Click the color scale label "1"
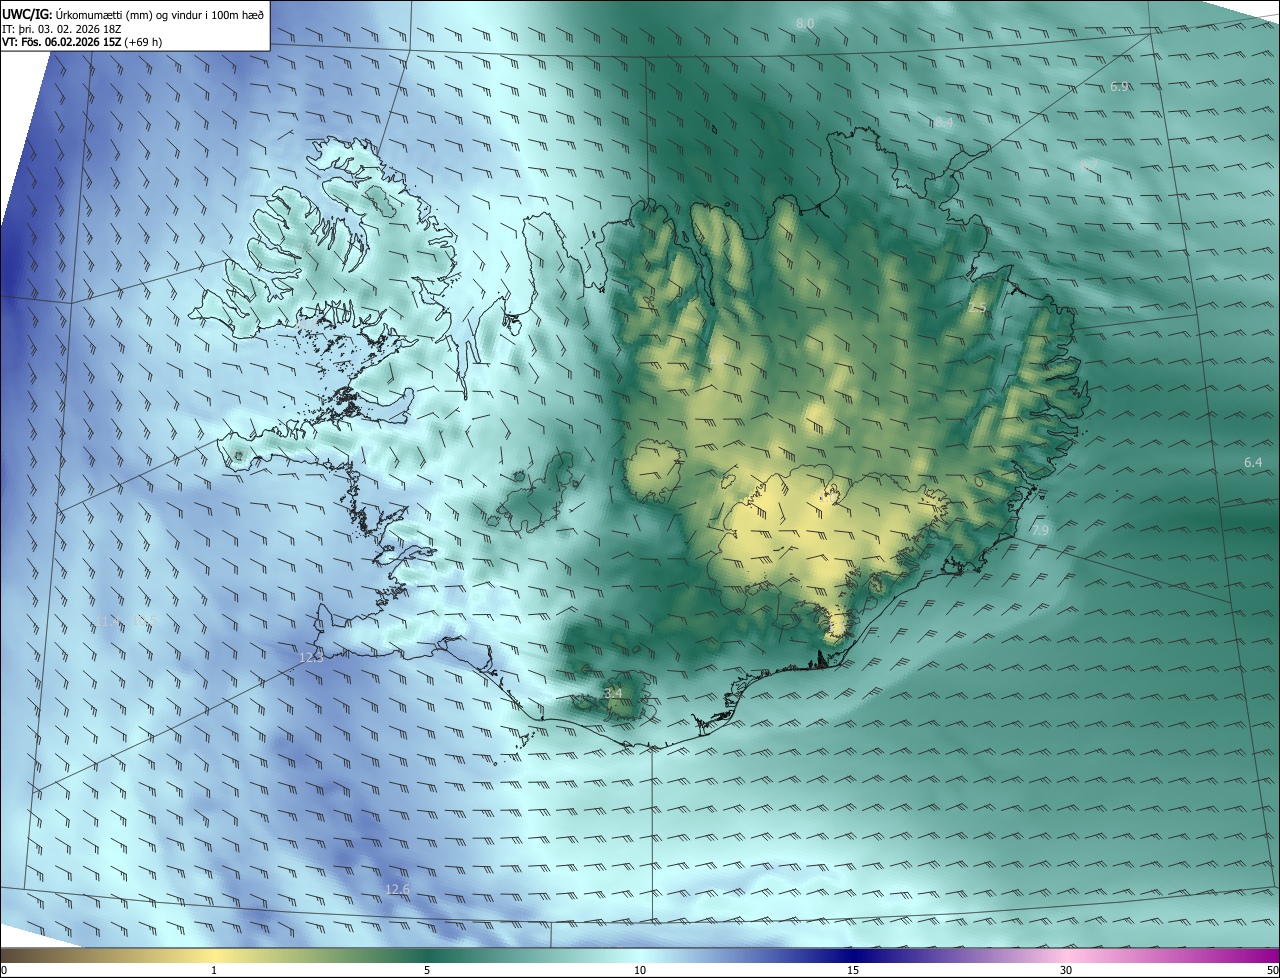Image resolution: width=1280 pixels, height=978 pixels. (214, 970)
